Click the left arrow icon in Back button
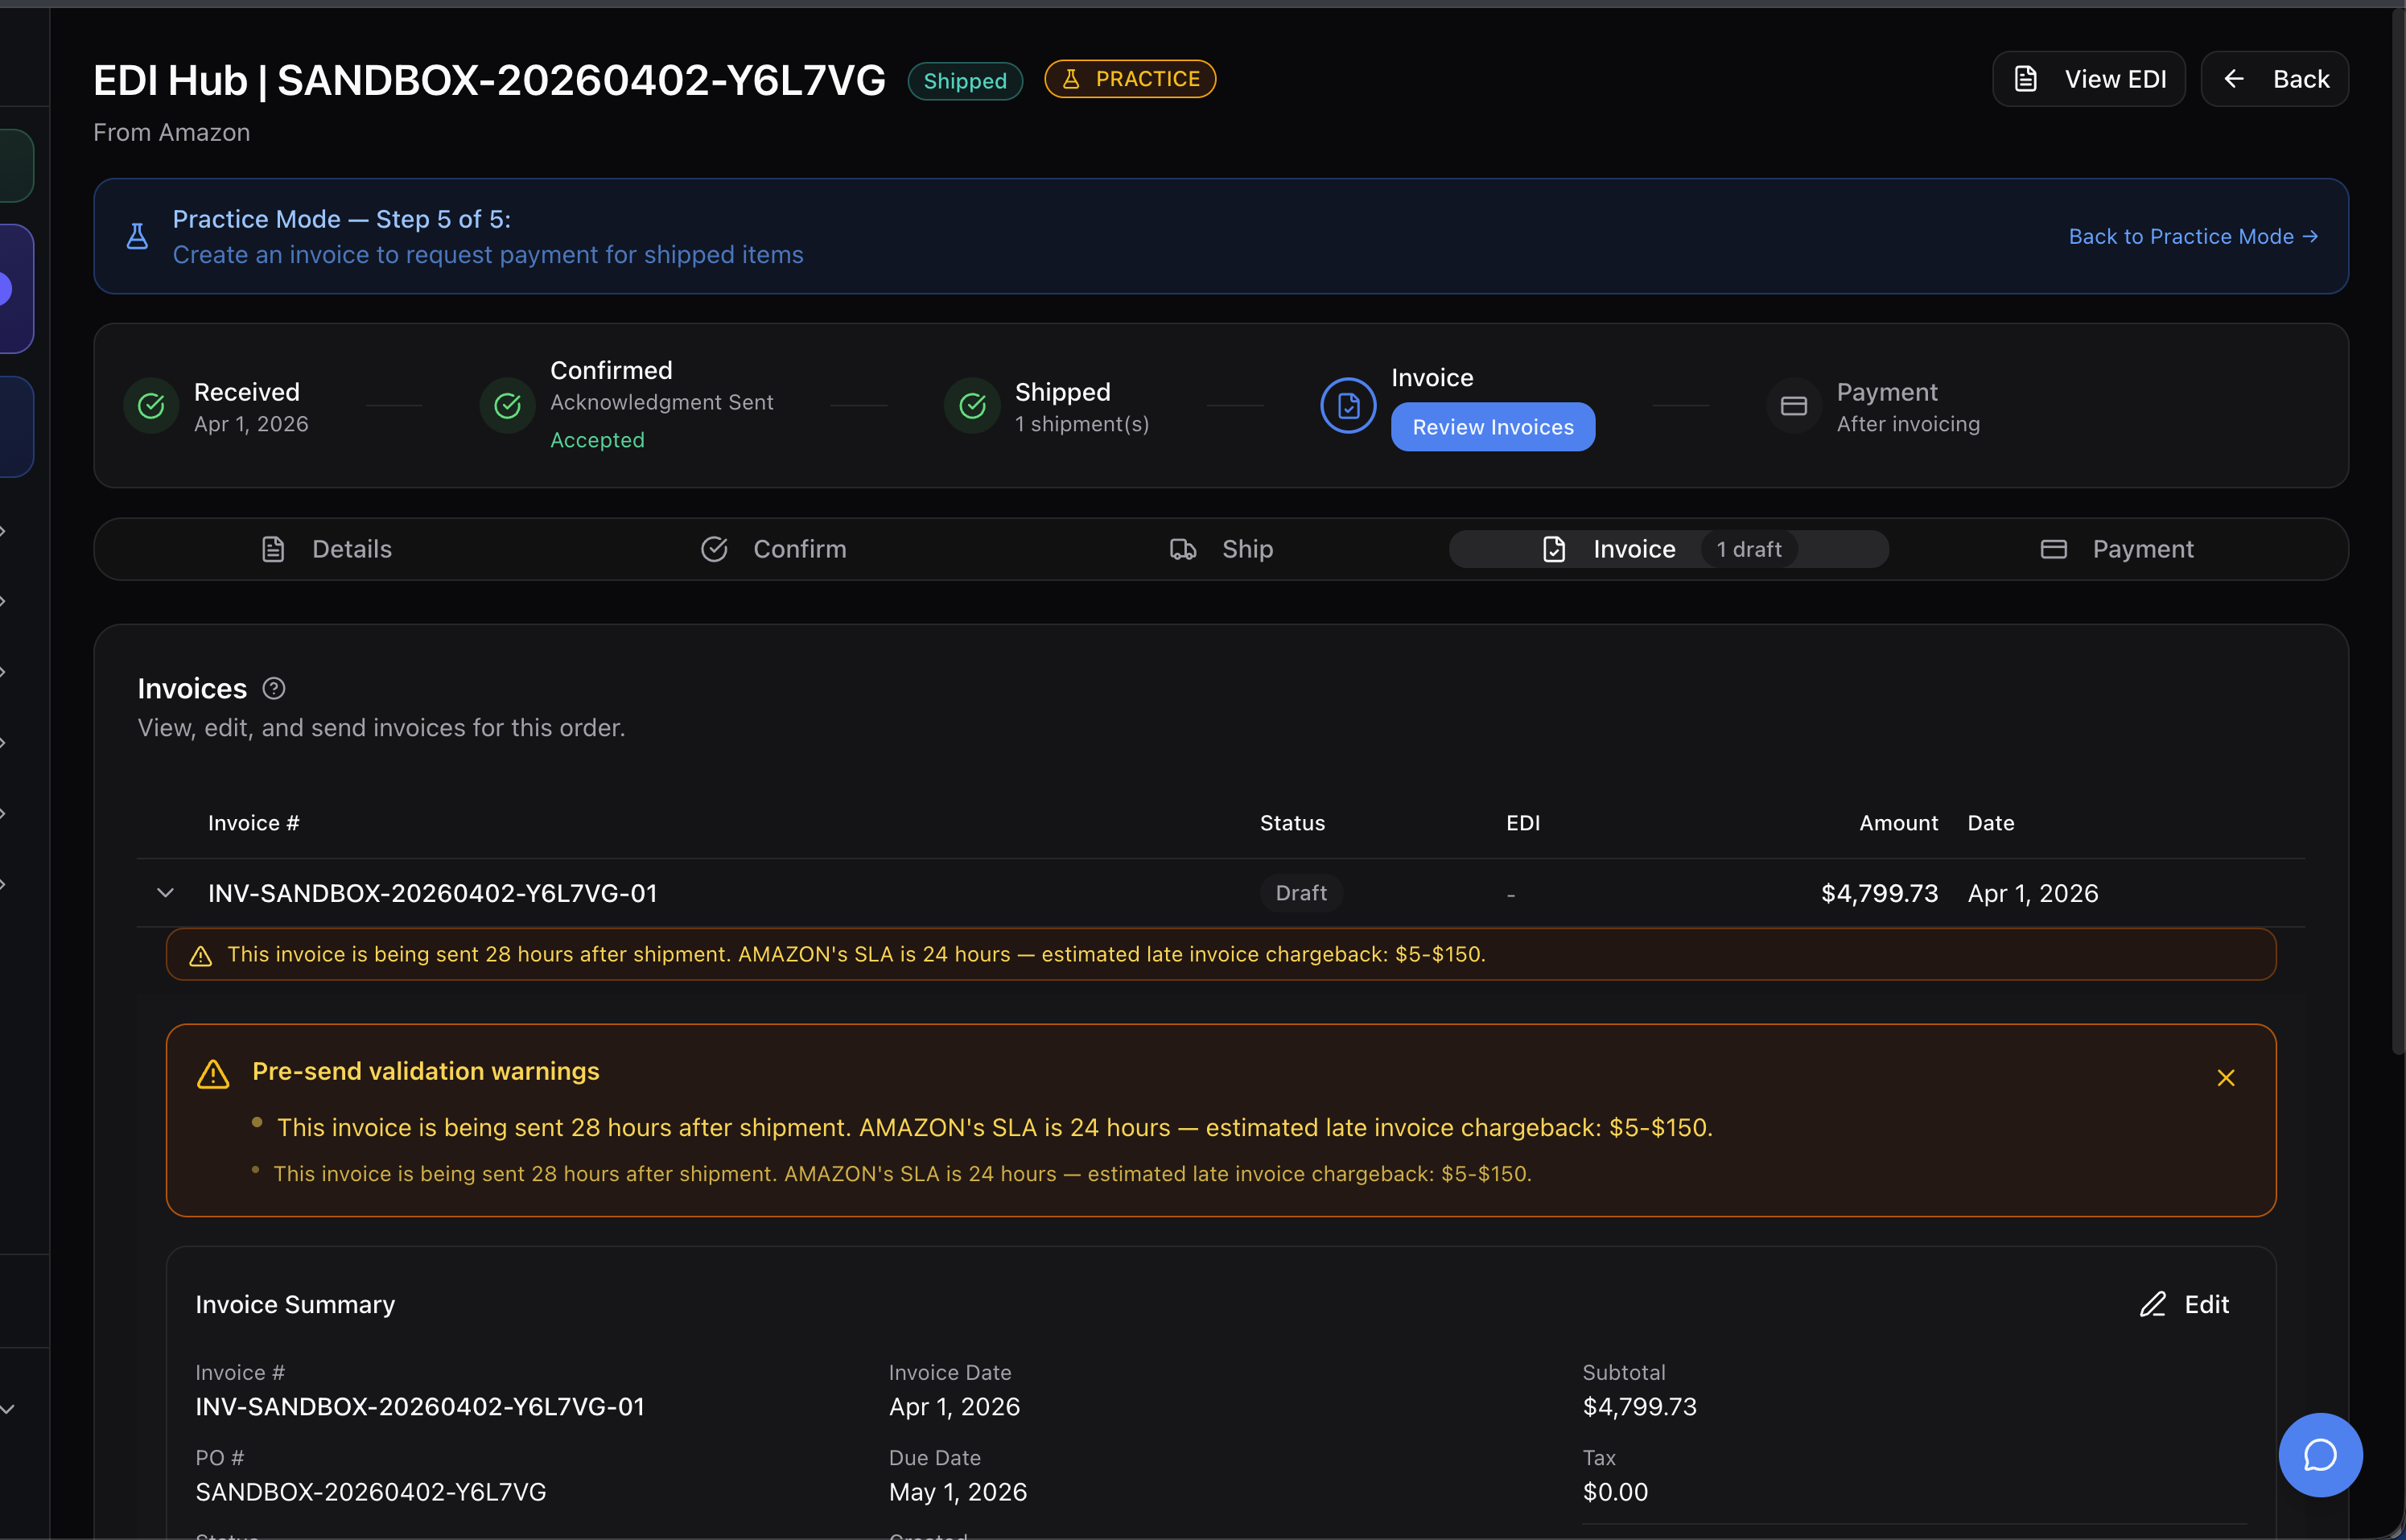This screenshot has height=1540, width=2406. pyautogui.click(x=2234, y=79)
